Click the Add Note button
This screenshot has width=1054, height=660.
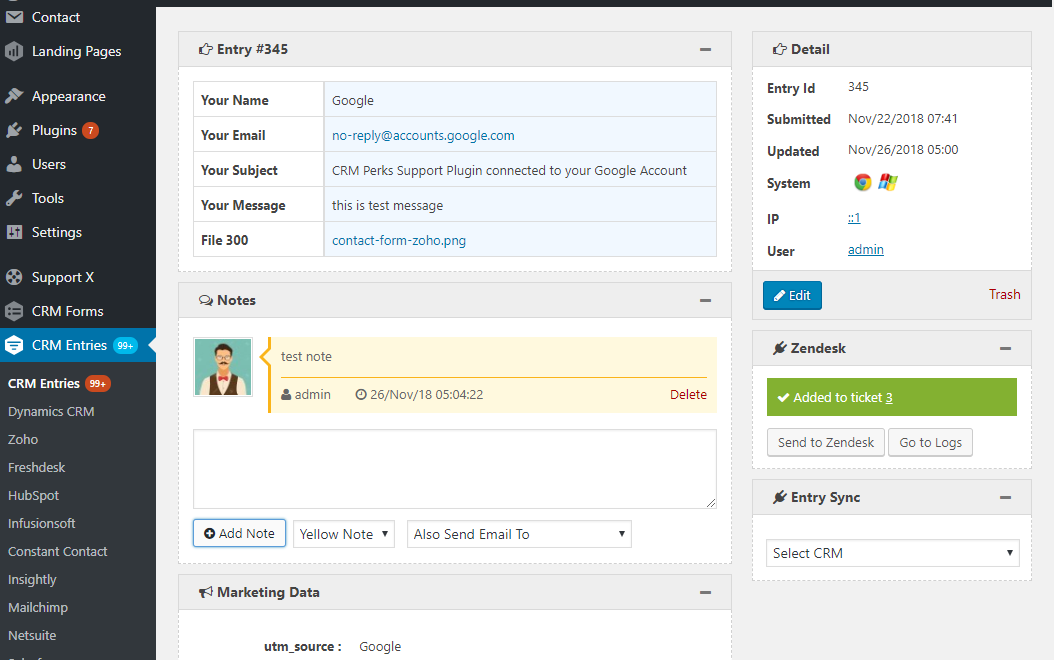239,533
